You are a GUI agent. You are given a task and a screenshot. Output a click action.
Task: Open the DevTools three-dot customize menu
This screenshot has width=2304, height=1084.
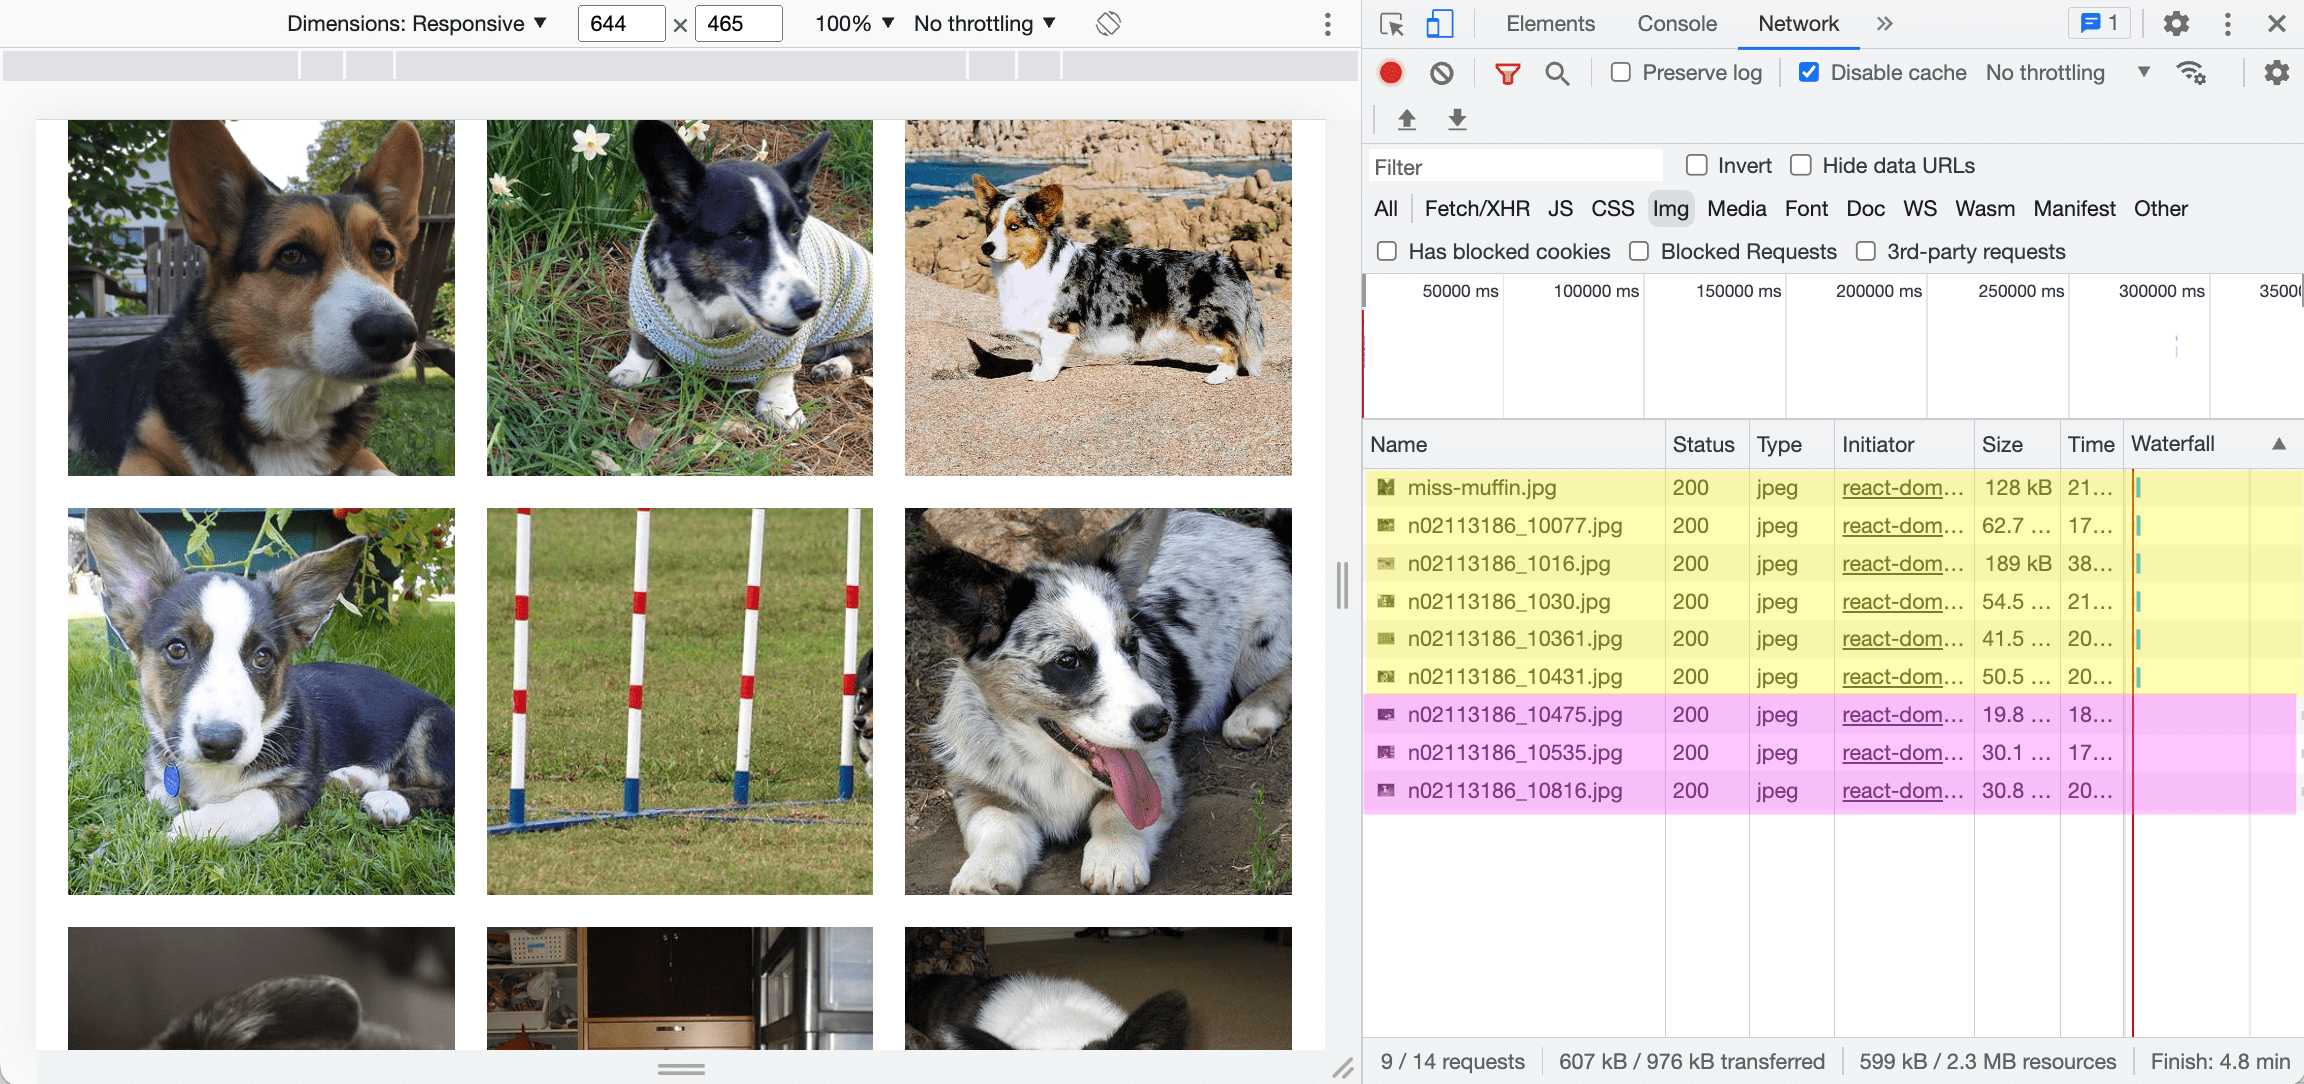[2227, 24]
